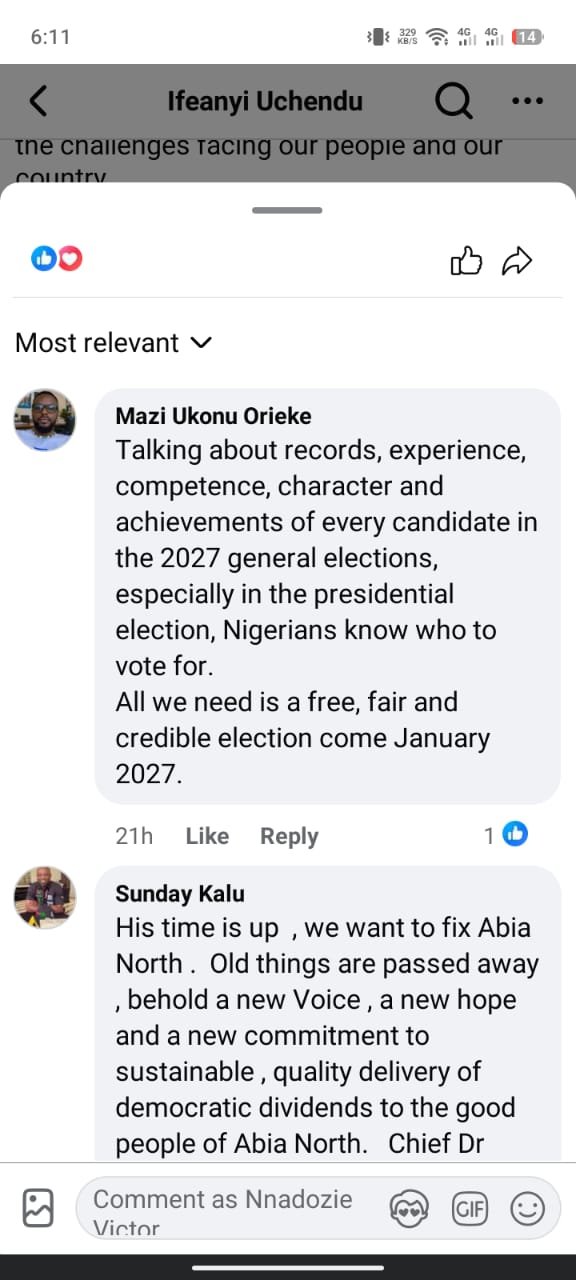Tap the chevron next to Most relevant
Screen dimensions: 576x1280
[200, 343]
